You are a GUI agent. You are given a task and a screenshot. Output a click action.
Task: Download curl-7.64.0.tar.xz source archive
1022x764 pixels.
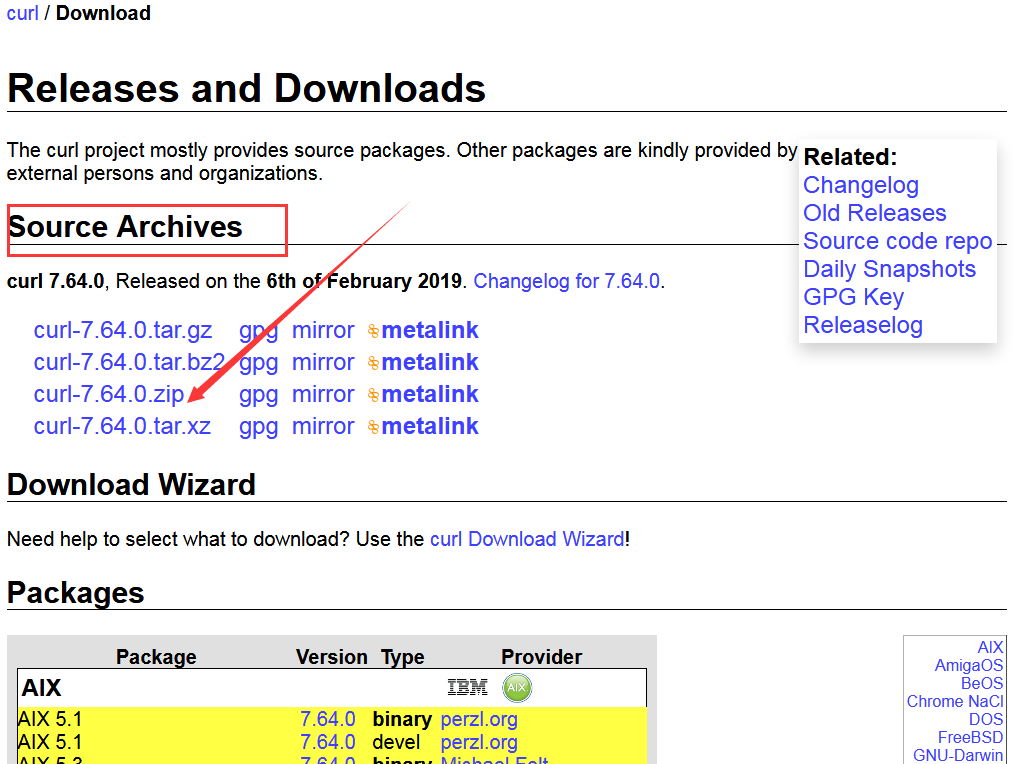(x=122, y=426)
